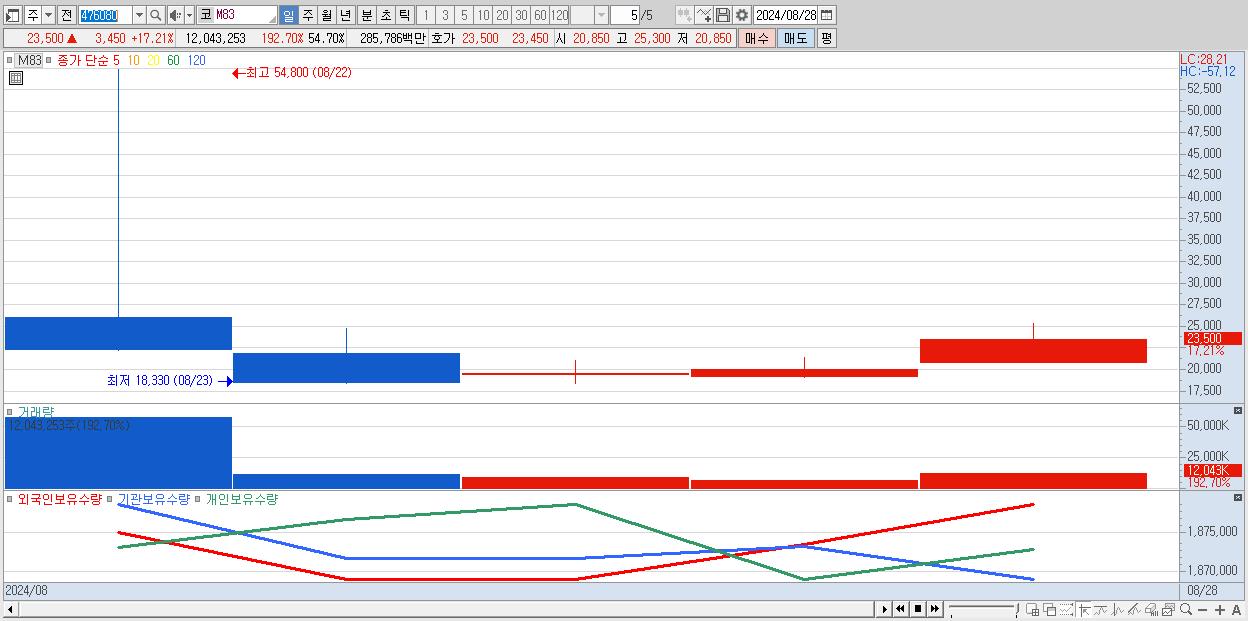
Task: Select the 3 interval button
Action: (444, 15)
